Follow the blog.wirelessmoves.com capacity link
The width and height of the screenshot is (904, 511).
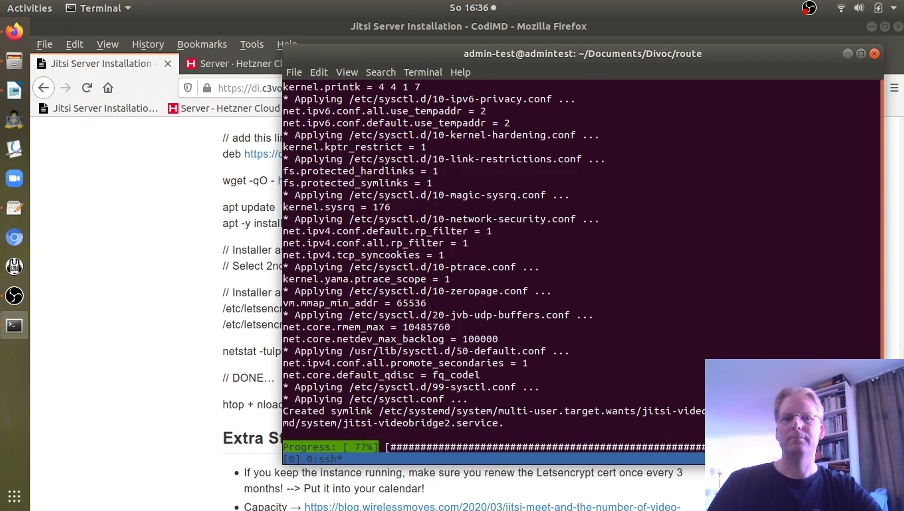click(x=492, y=506)
